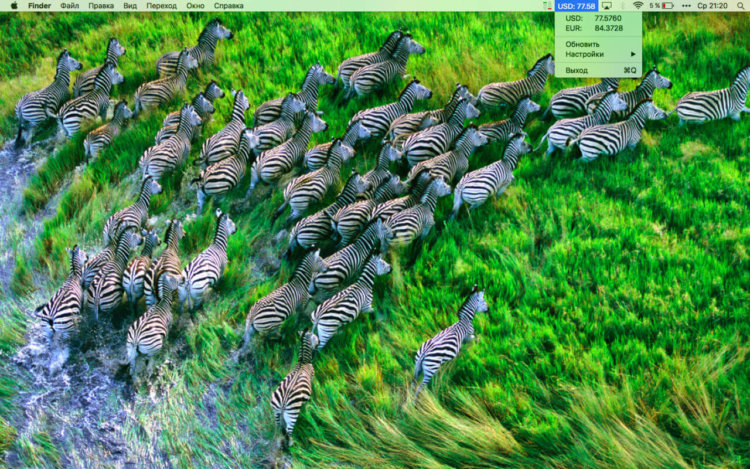
Task: Open the Справка help menu
Action: tap(228, 5)
